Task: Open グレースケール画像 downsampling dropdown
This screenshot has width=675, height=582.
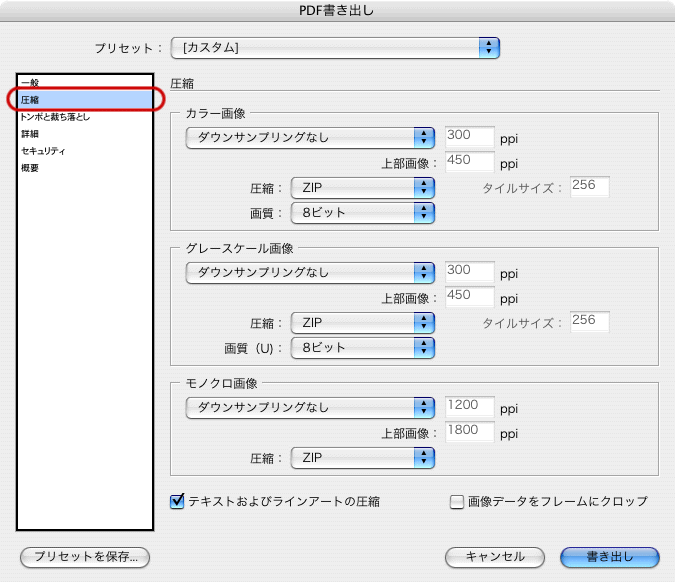Action: [x=310, y=272]
